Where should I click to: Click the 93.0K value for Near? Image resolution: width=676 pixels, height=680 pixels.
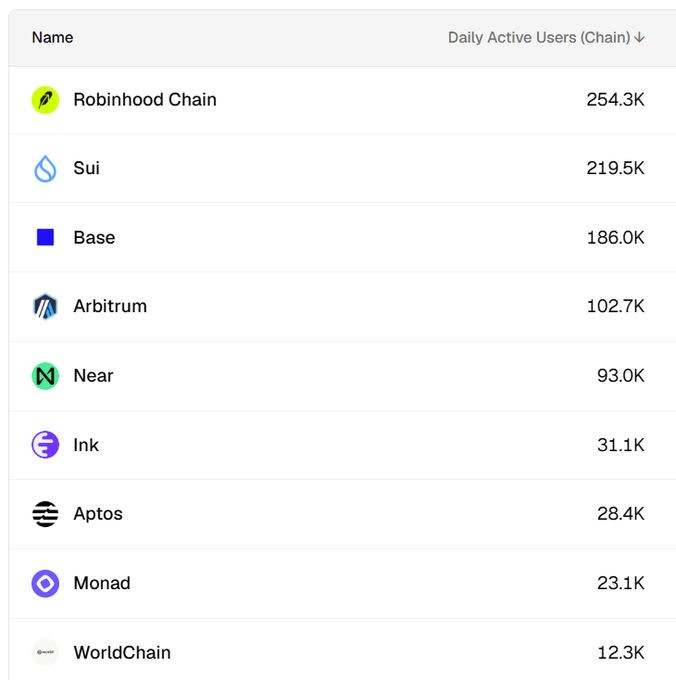pyautogui.click(x=620, y=376)
